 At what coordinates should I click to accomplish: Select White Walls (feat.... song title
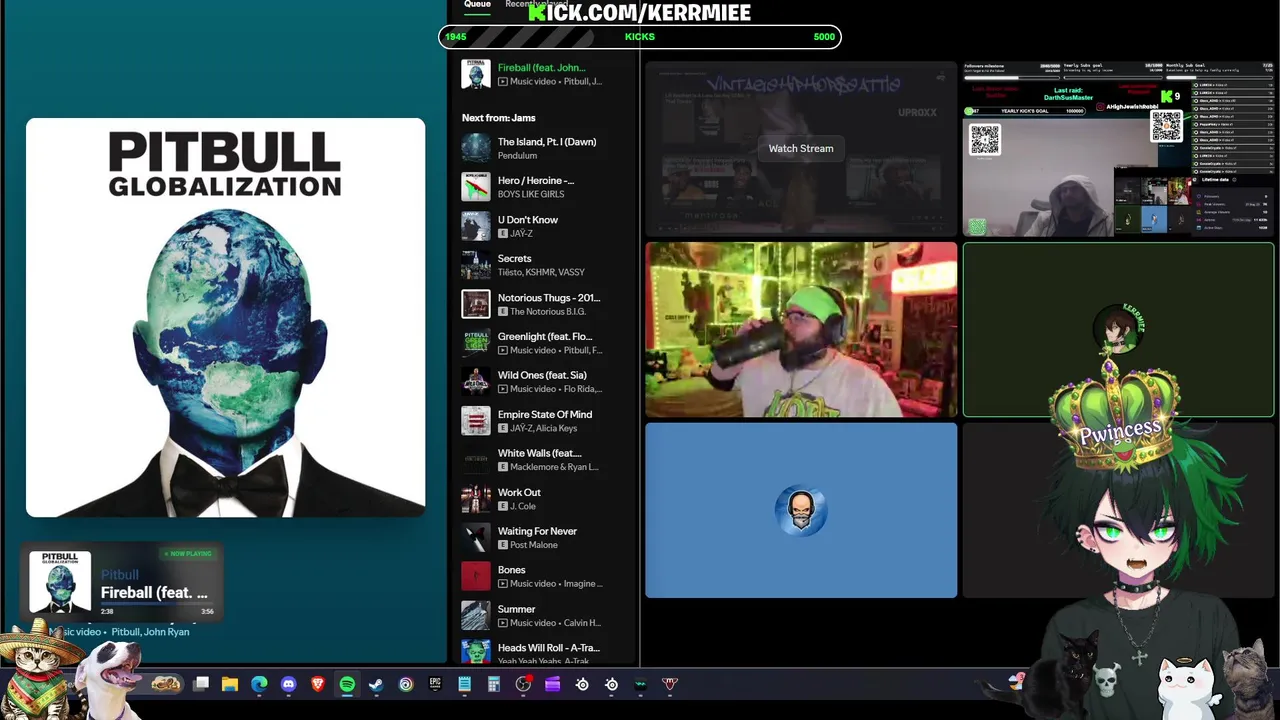tap(540, 453)
